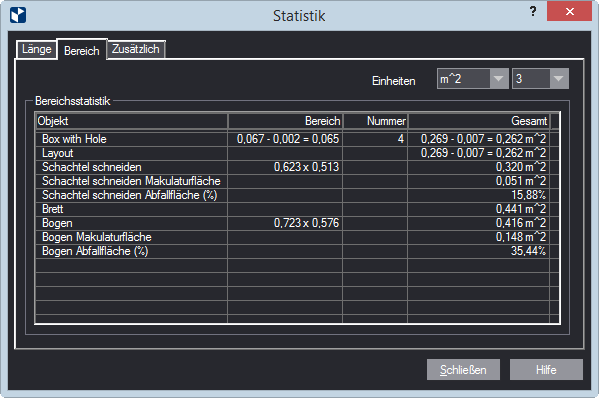Click the Hilfe button
The width and height of the screenshot is (599, 398).
546,369
